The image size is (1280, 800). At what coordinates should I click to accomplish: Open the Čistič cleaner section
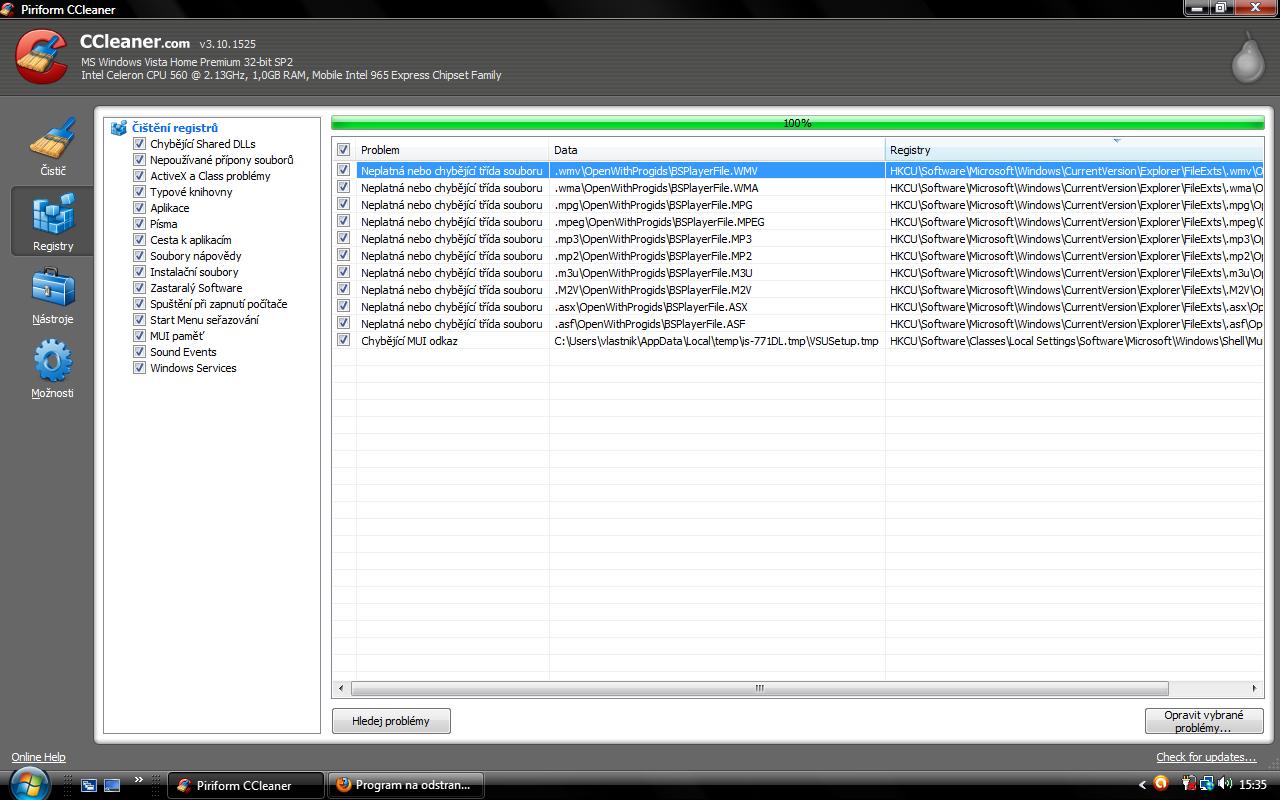click(53, 147)
